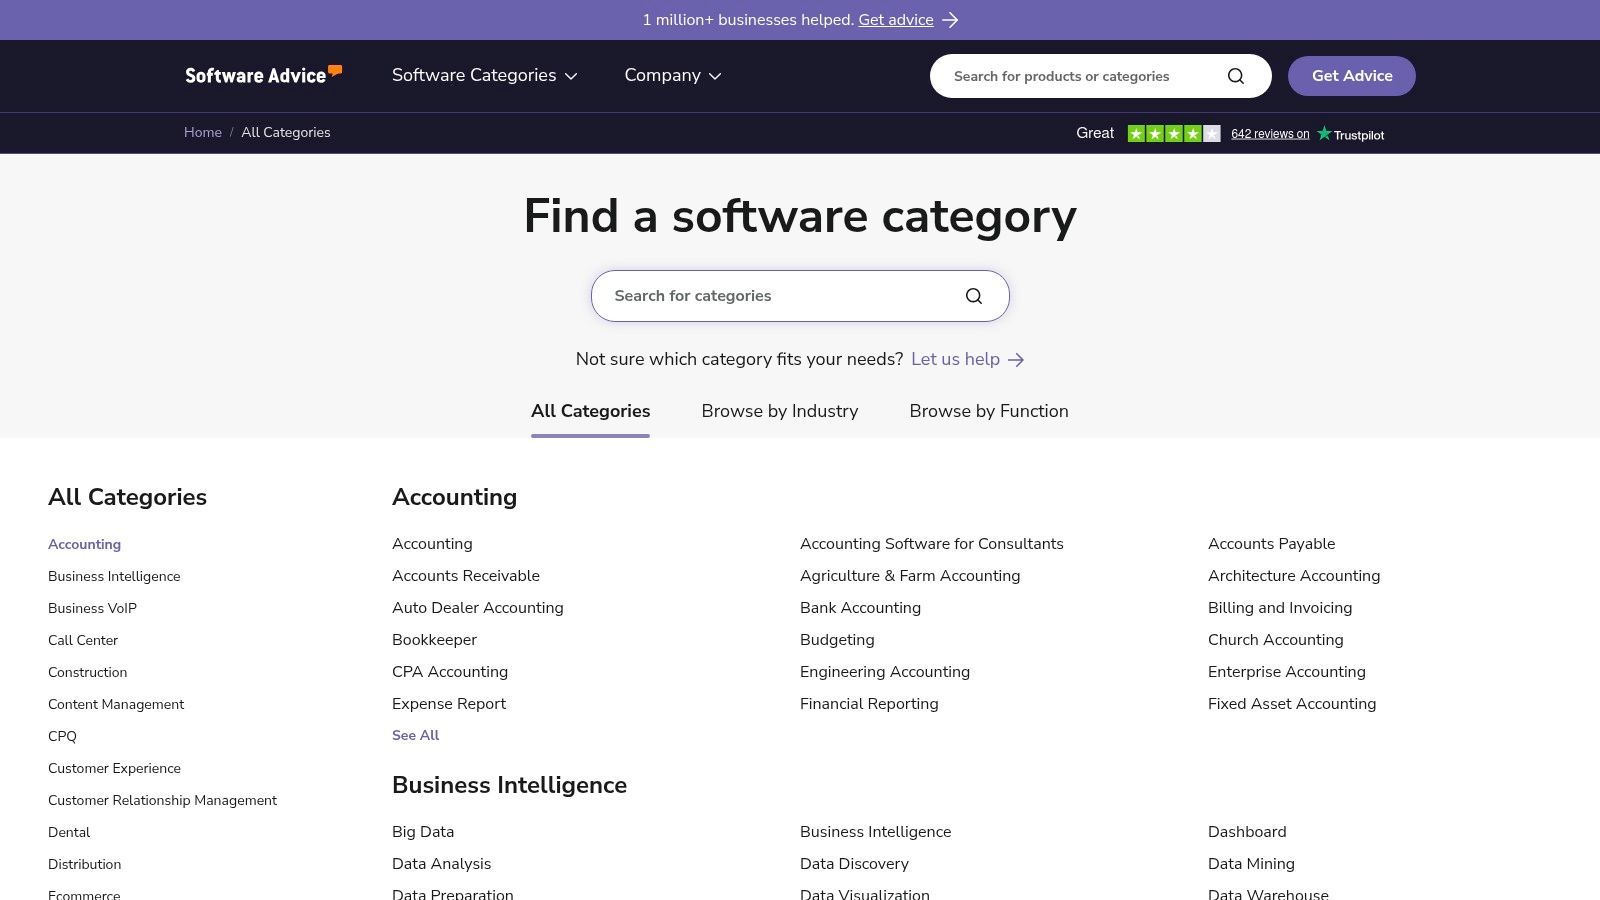Click the arrow next to Get advice banner link
This screenshot has width=1600, height=900.
click(x=951, y=19)
